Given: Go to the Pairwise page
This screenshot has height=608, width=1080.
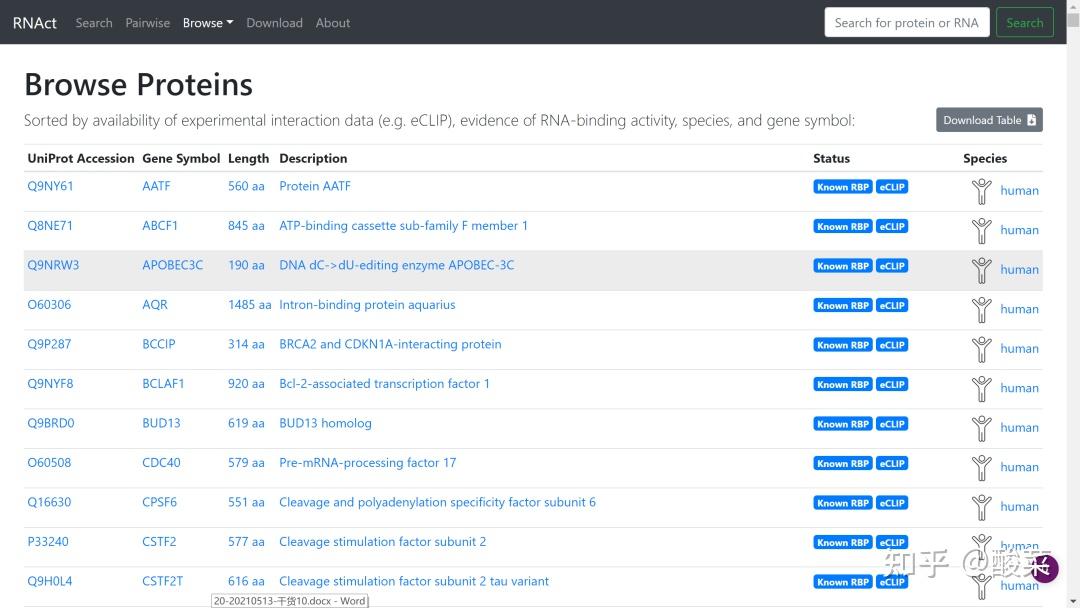Looking at the screenshot, I should coord(148,23).
